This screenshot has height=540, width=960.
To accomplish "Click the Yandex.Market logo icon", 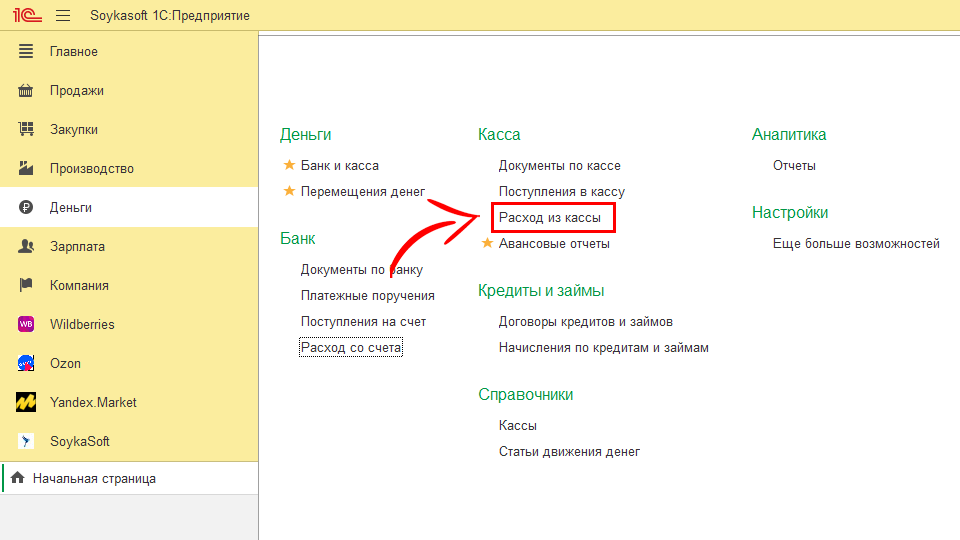I will click(27, 402).
